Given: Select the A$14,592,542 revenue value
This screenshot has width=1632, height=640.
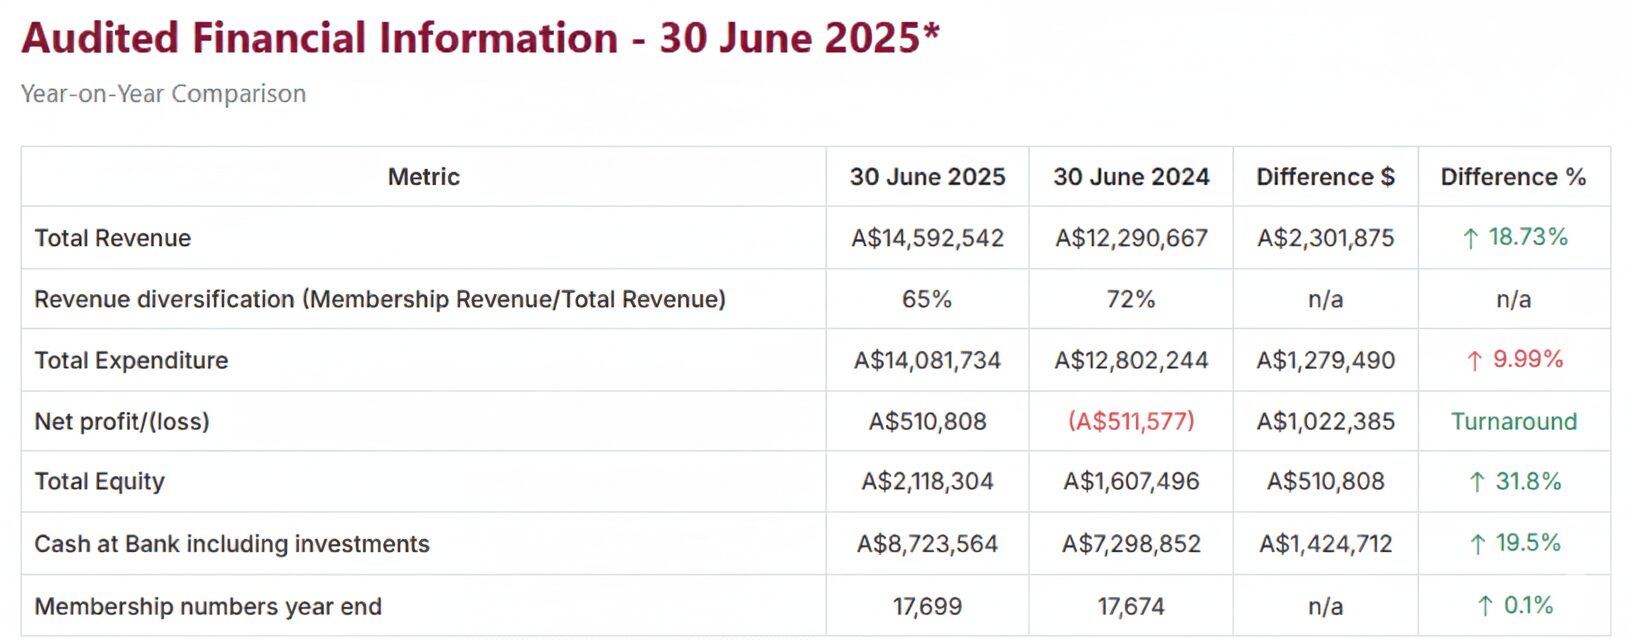Looking at the screenshot, I should click(927, 238).
